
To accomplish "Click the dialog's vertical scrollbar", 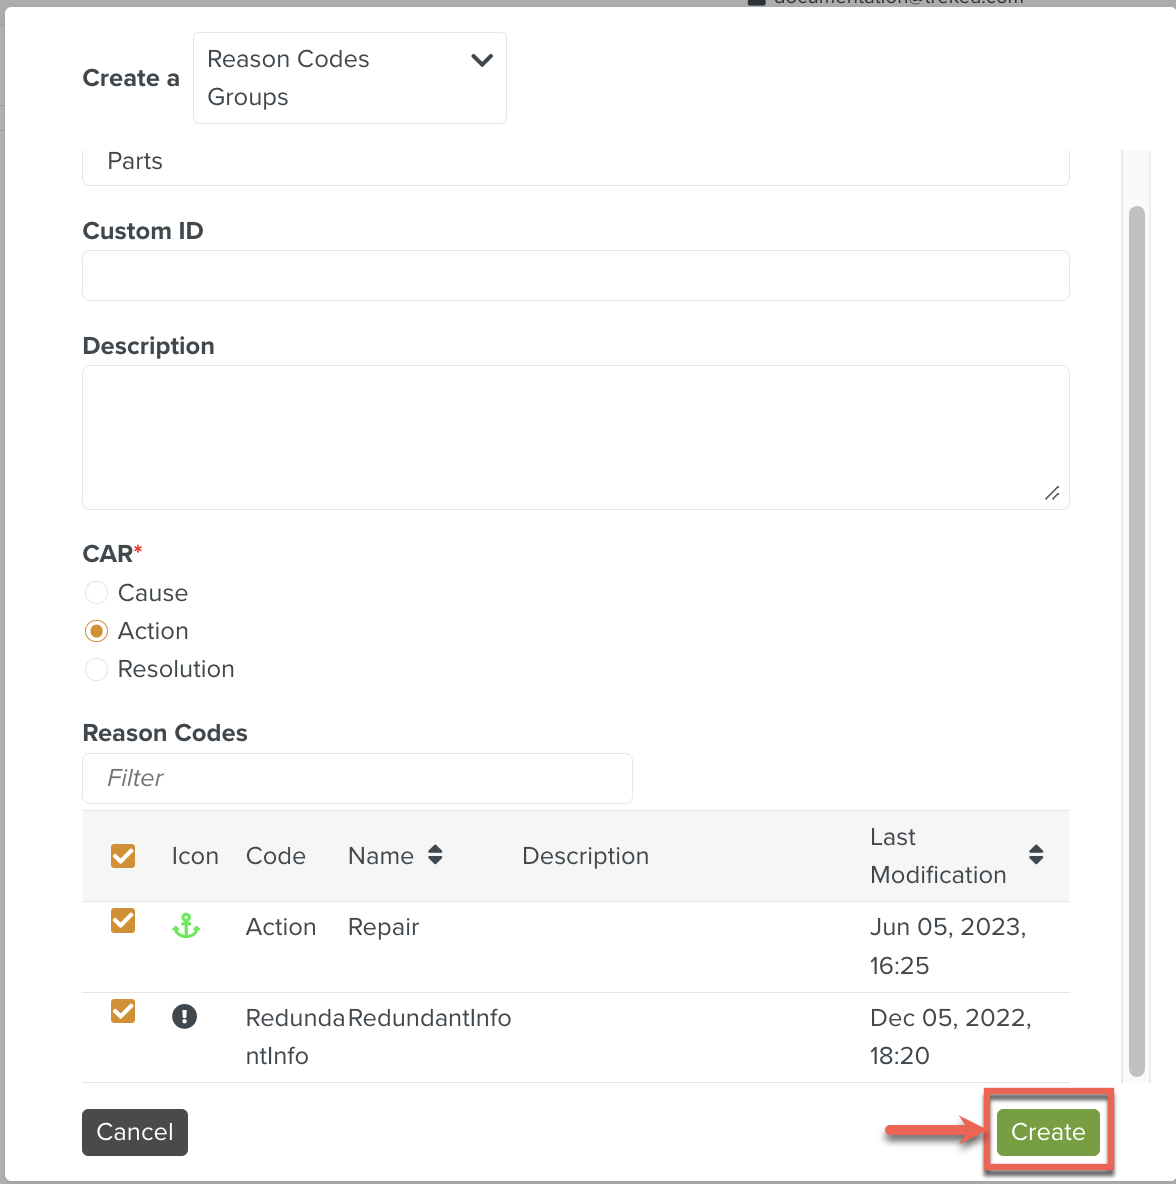I will pos(1136,640).
